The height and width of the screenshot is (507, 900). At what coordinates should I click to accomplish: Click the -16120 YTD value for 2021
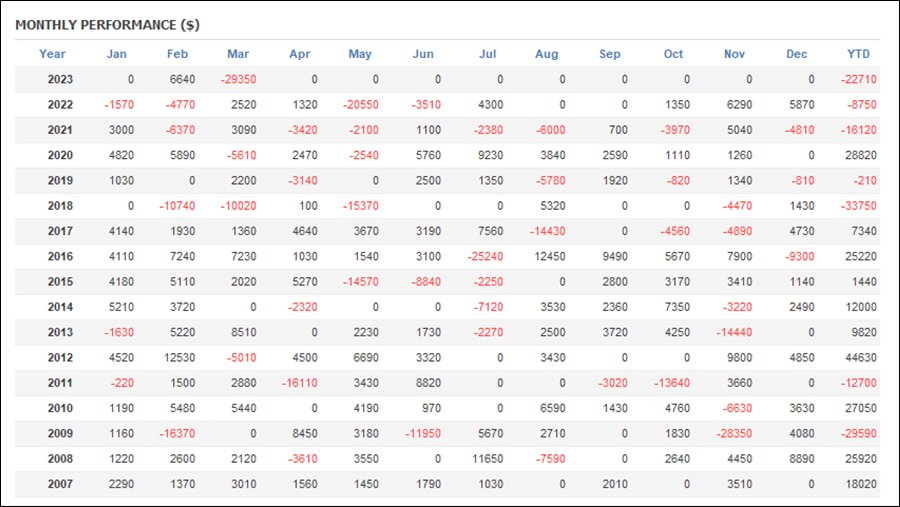(x=859, y=130)
